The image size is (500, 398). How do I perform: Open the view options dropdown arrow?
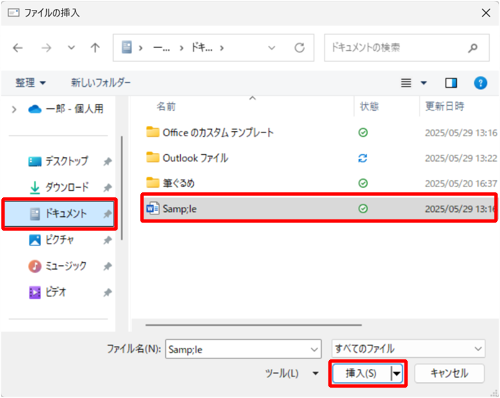coord(424,83)
